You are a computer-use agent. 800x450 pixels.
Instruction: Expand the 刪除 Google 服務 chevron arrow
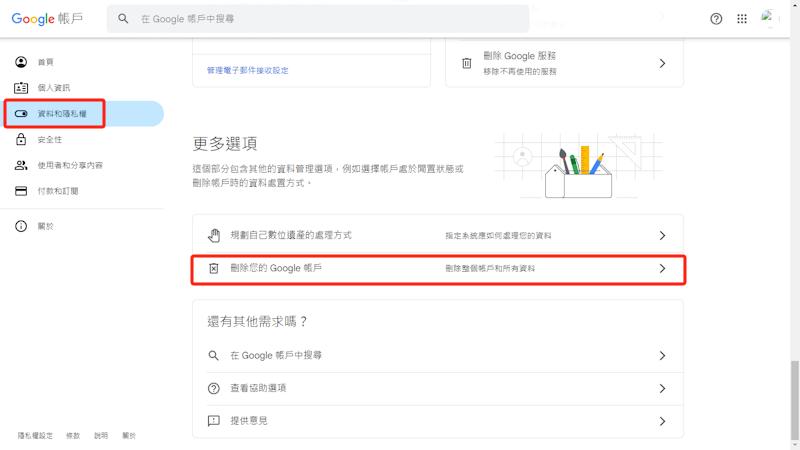click(x=662, y=63)
